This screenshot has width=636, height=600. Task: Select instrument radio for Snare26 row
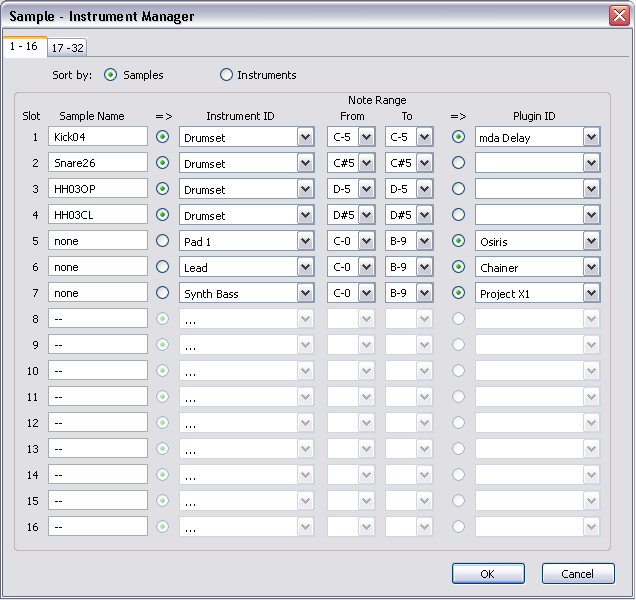[163, 163]
